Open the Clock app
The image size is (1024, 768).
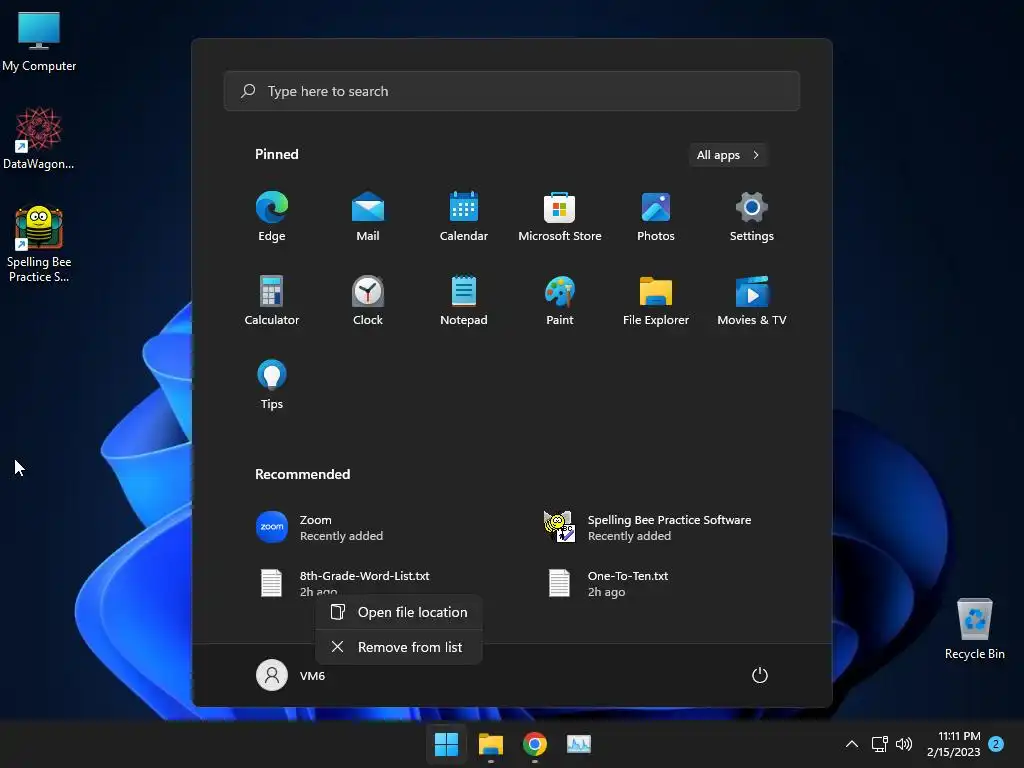tap(368, 300)
